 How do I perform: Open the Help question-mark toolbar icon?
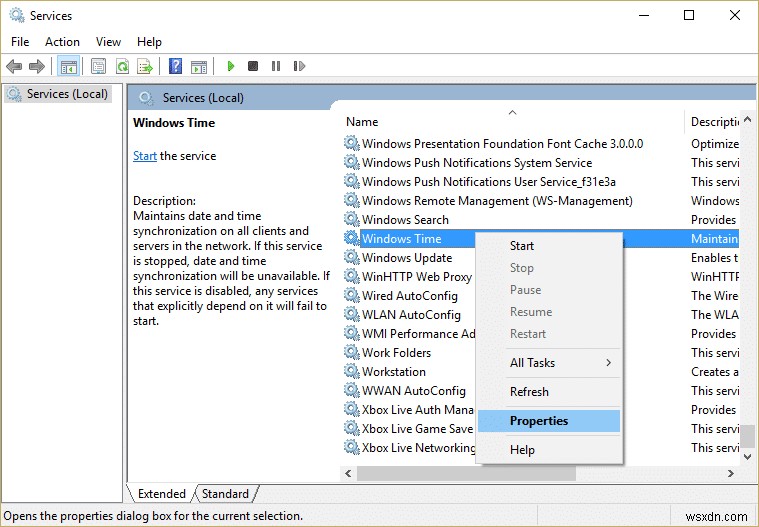click(175, 66)
